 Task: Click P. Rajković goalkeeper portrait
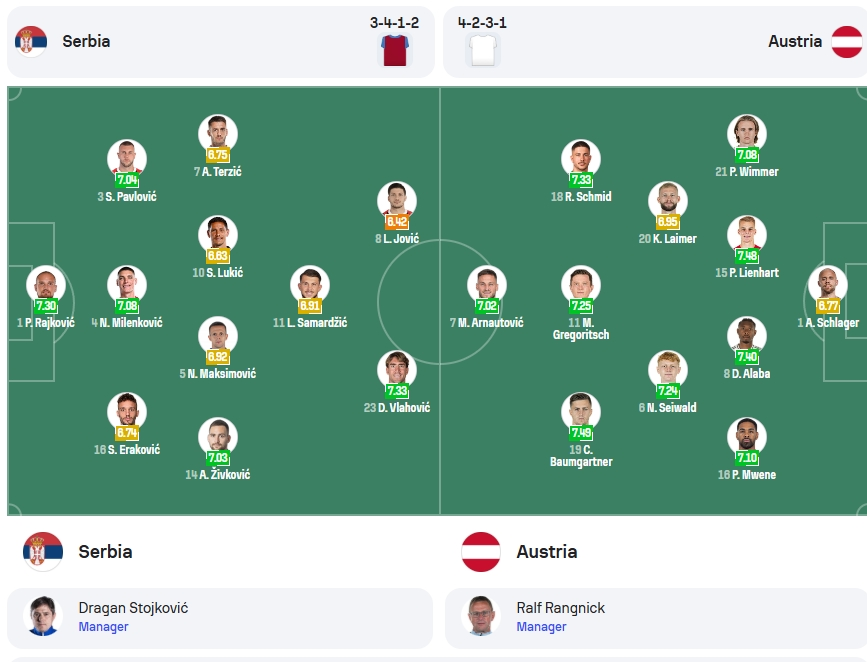coord(46,285)
